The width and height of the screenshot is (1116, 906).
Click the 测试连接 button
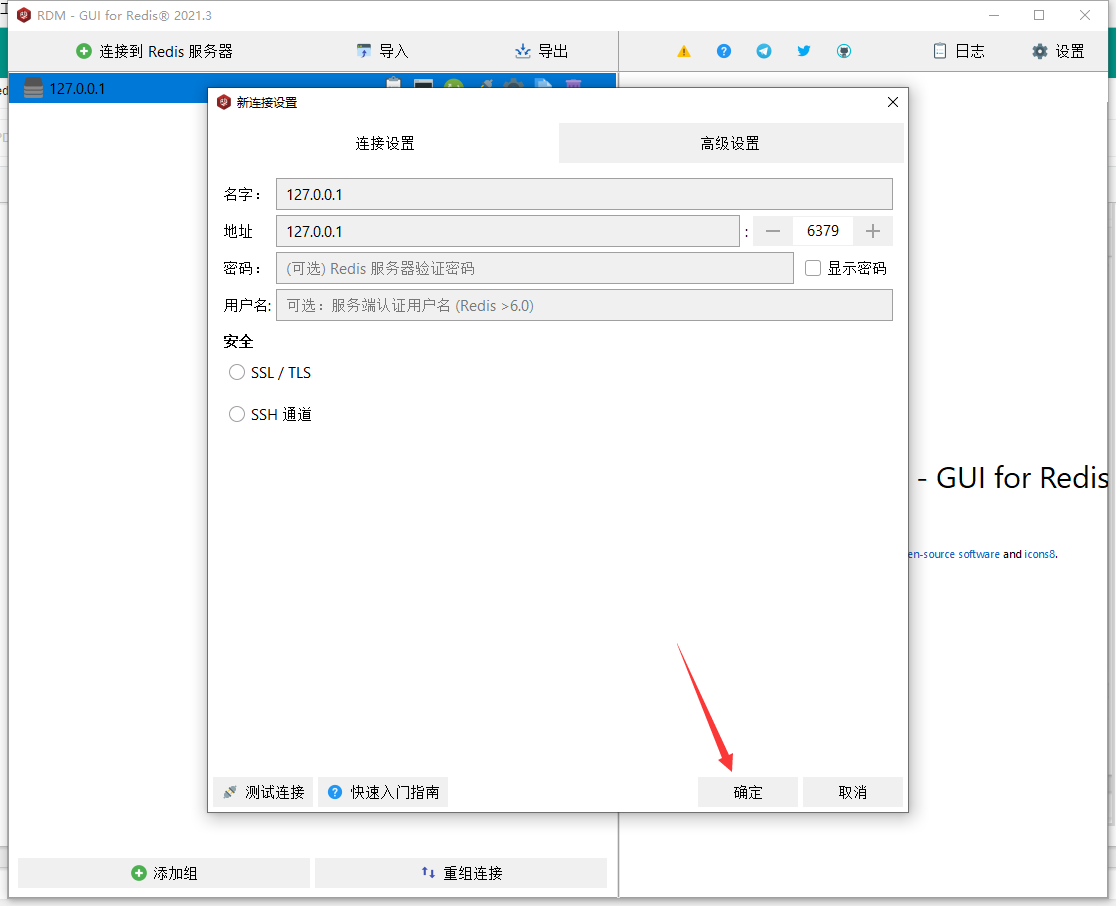click(264, 792)
